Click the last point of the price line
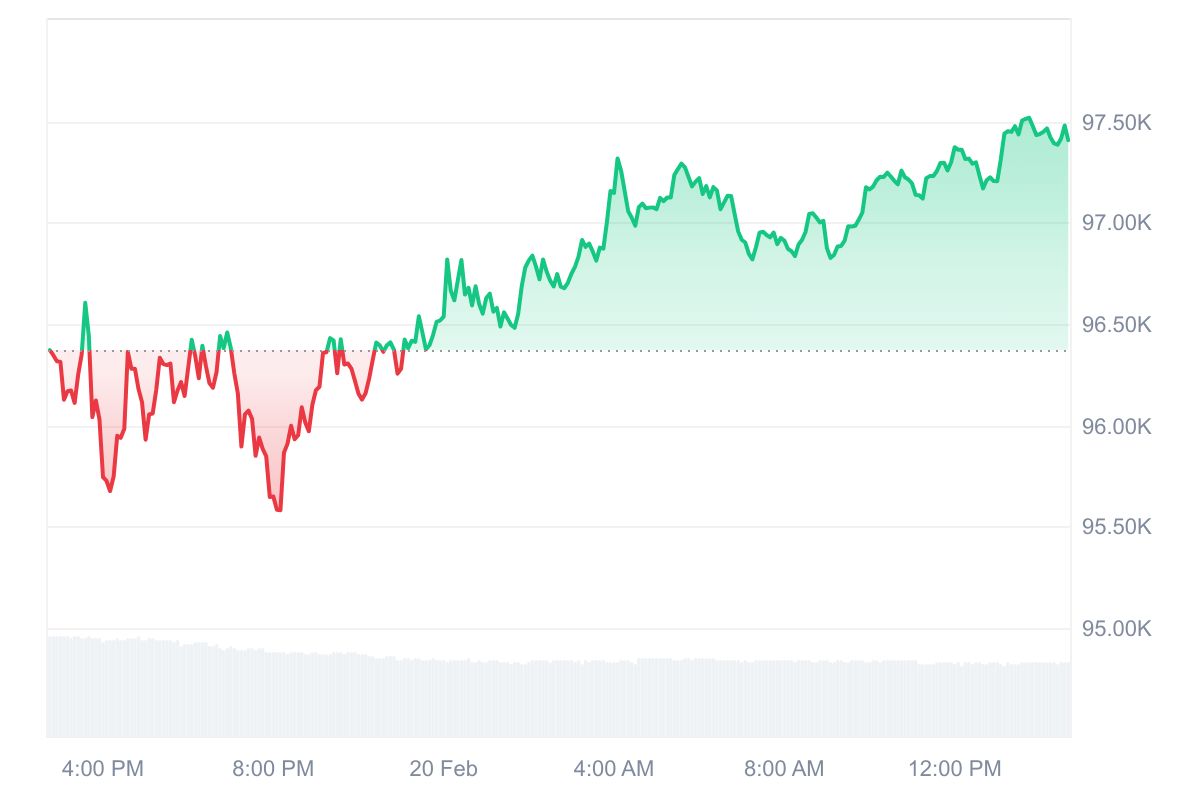The height and width of the screenshot is (800, 1200). [1068, 140]
